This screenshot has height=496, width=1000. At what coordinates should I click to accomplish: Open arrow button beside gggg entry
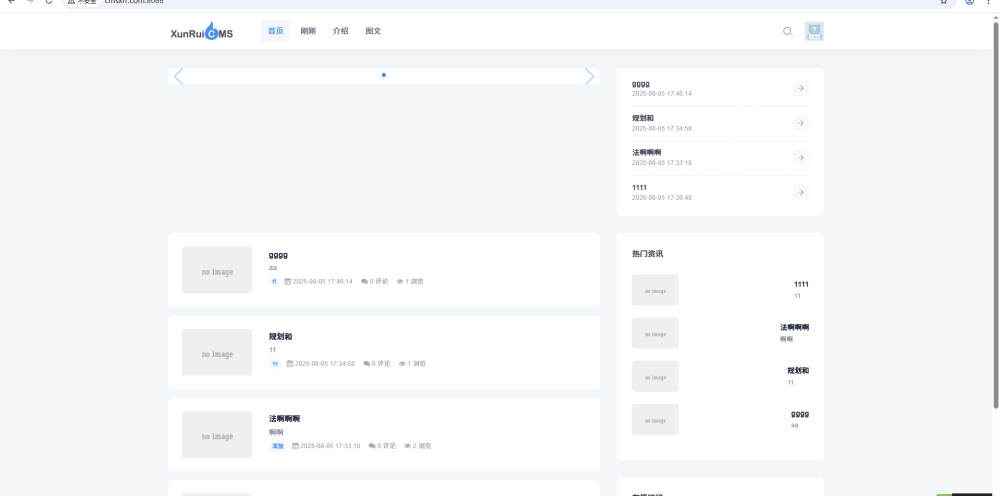coord(801,89)
